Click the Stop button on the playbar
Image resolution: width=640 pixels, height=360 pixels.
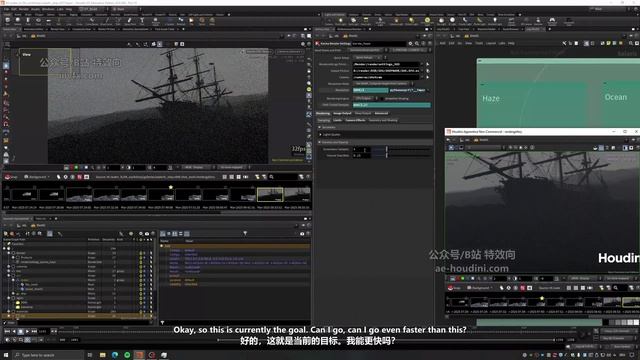pos(20,331)
